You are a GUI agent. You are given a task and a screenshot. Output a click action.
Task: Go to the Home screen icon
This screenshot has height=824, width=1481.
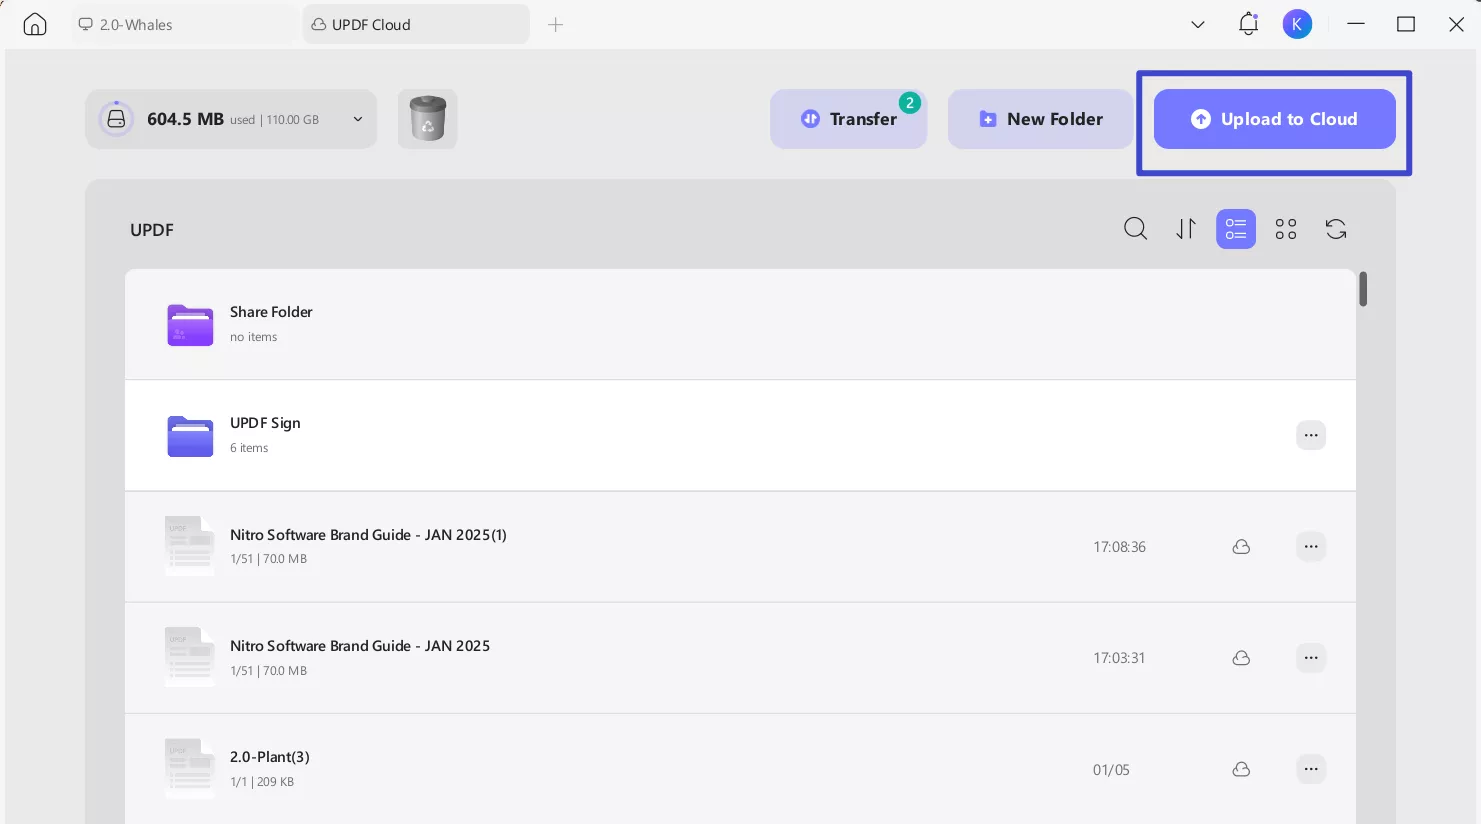(x=35, y=25)
